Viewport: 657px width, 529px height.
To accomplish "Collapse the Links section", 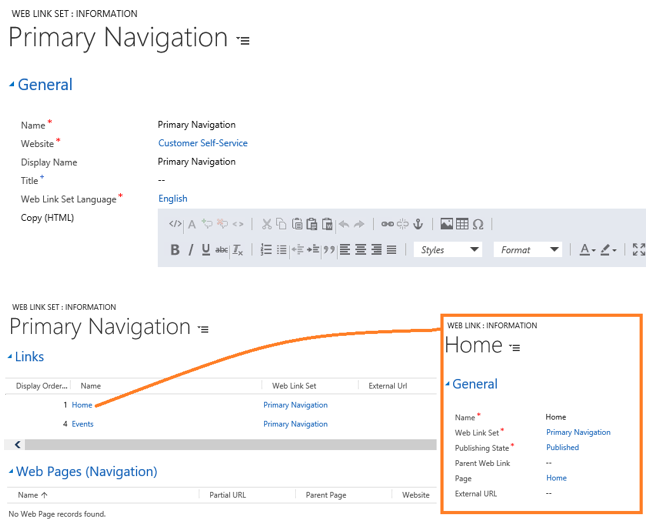I will [x=10, y=356].
